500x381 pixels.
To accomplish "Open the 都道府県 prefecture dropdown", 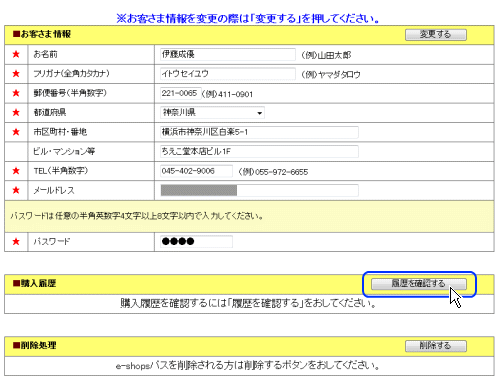I will (212, 113).
